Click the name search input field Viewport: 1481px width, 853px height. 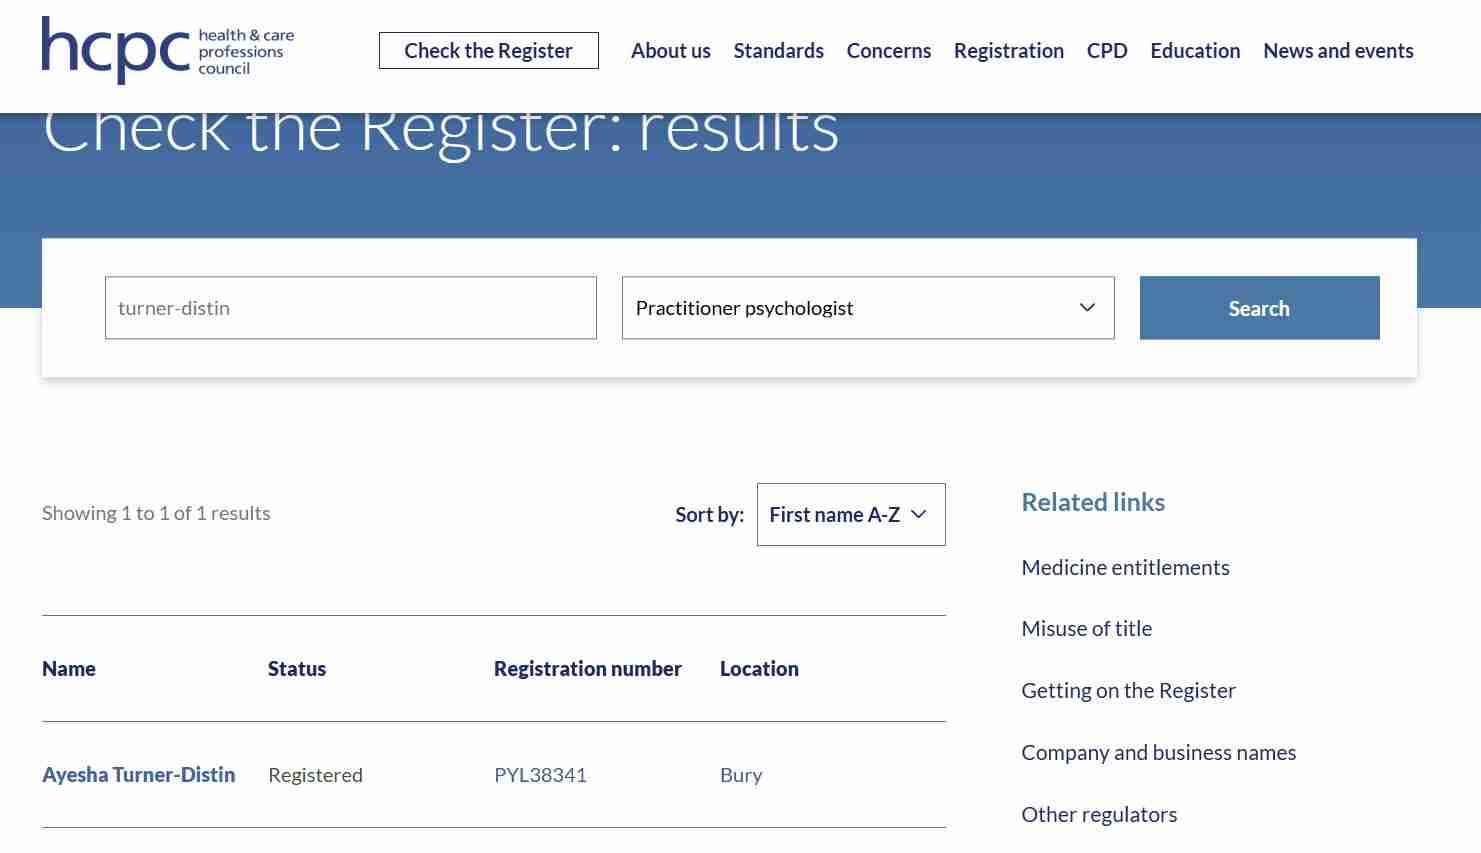tap(350, 308)
